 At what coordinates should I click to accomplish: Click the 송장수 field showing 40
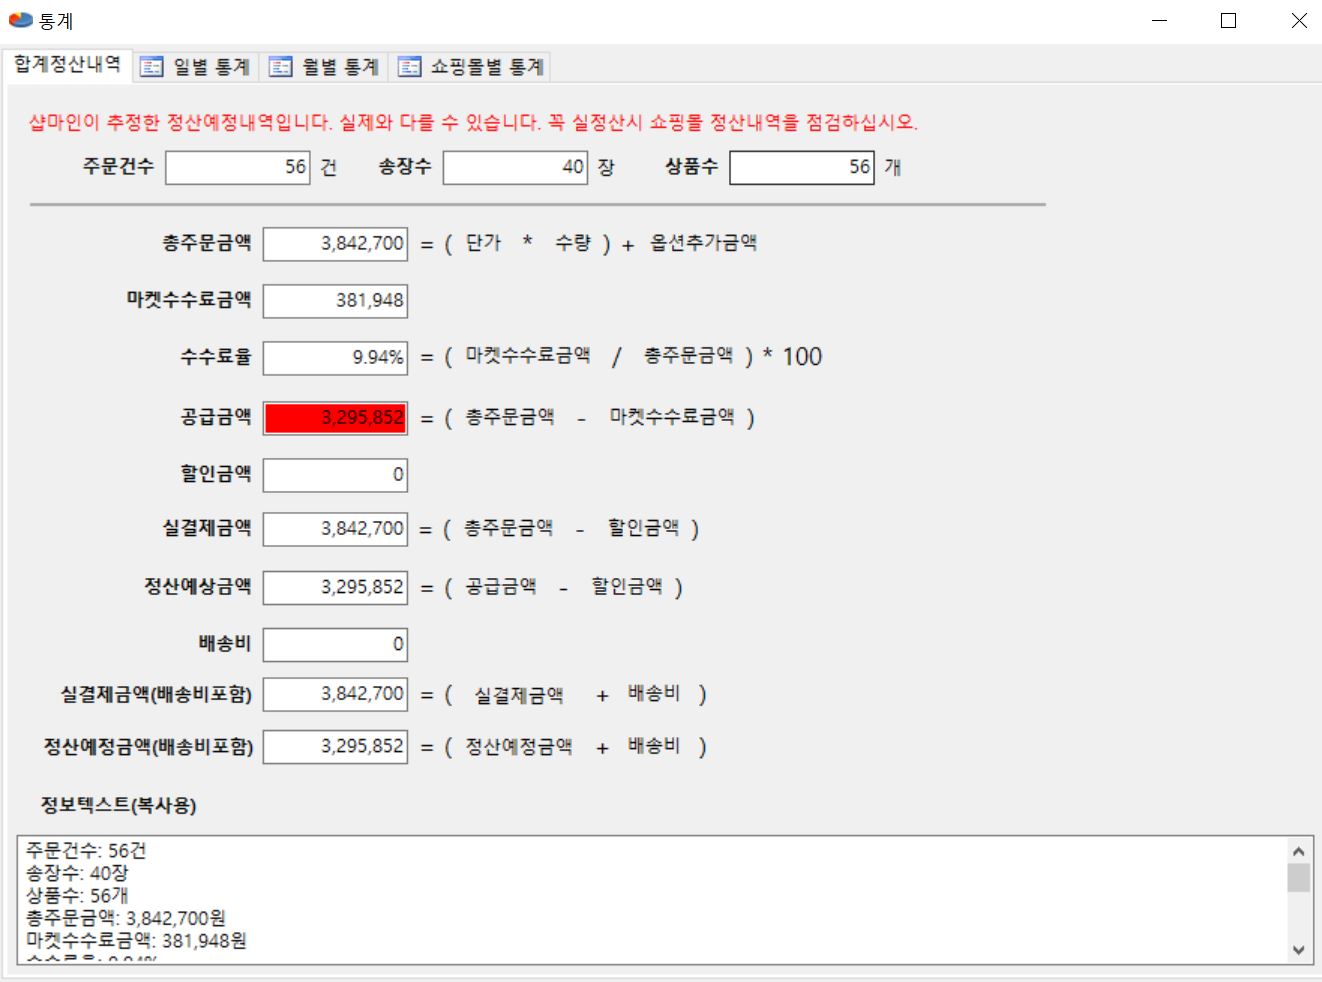click(516, 167)
